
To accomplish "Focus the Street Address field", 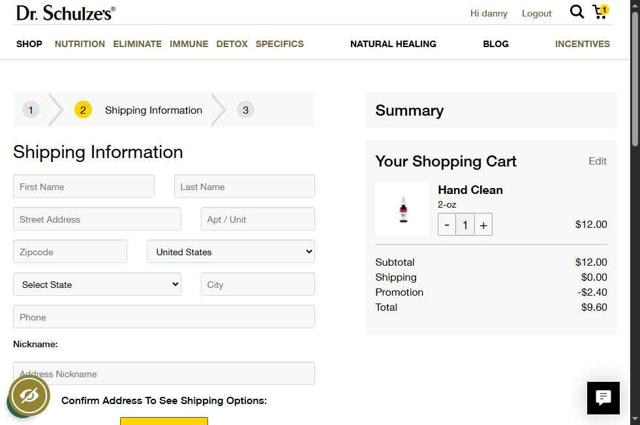I will click(x=97, y=219).
